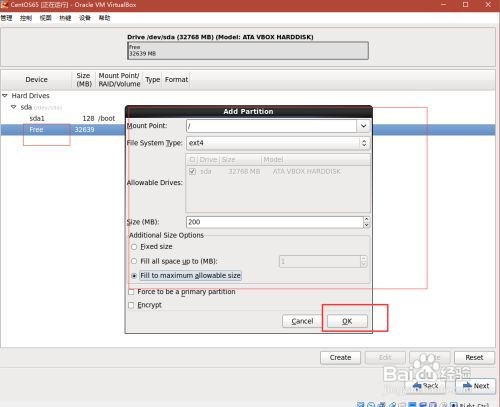Viewport: 500px width, 407px height.
Task: Confirm Add Partition with OK
Action: 347,321
